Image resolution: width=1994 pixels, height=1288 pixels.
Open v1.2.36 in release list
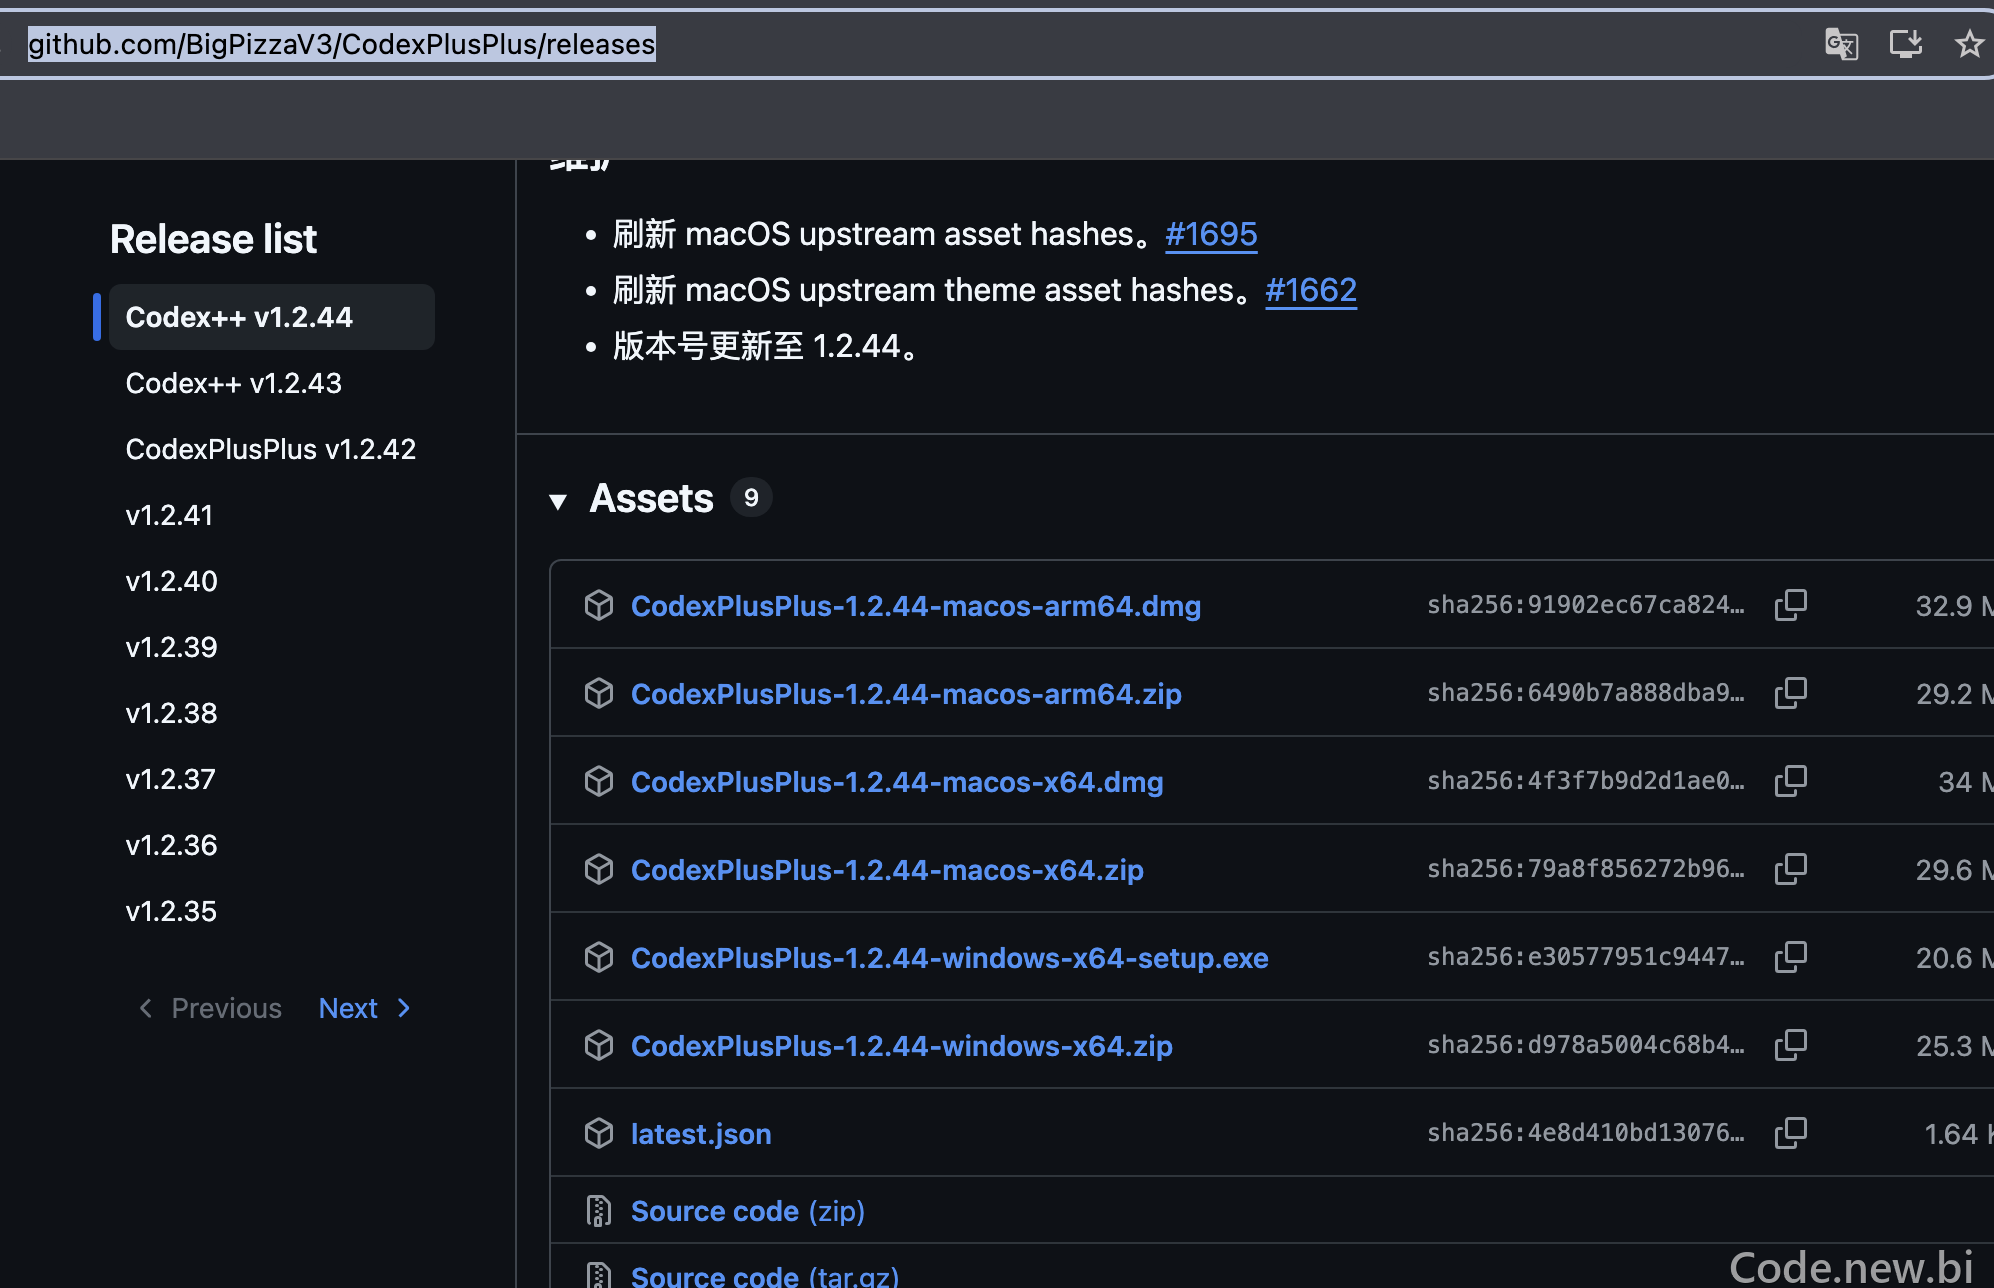[172, 845]
